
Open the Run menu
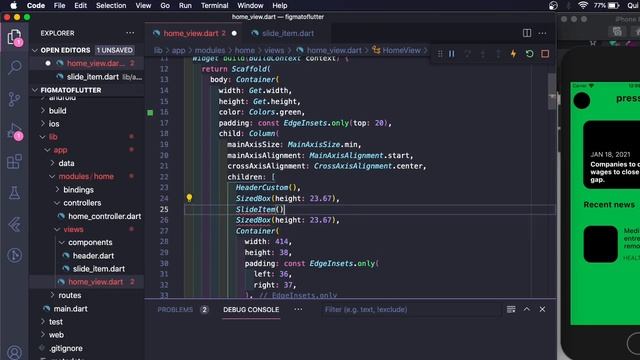pyautogui.click(x=185, y=5)
